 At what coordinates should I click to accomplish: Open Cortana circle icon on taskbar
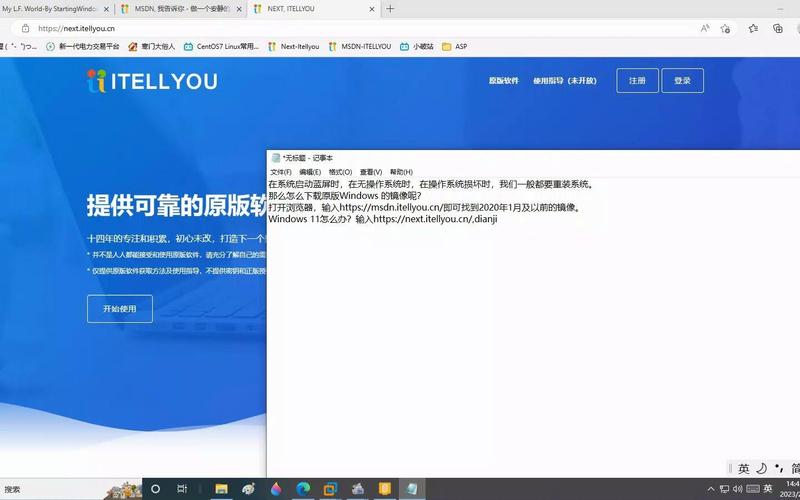pyautogui.click(x=156, y=489)
